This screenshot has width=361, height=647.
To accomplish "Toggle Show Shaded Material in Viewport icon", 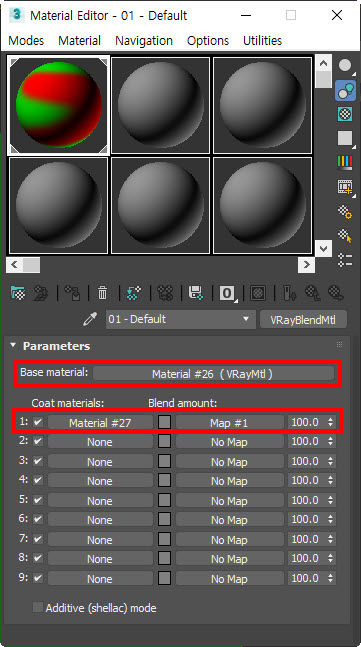I will 258,293.
